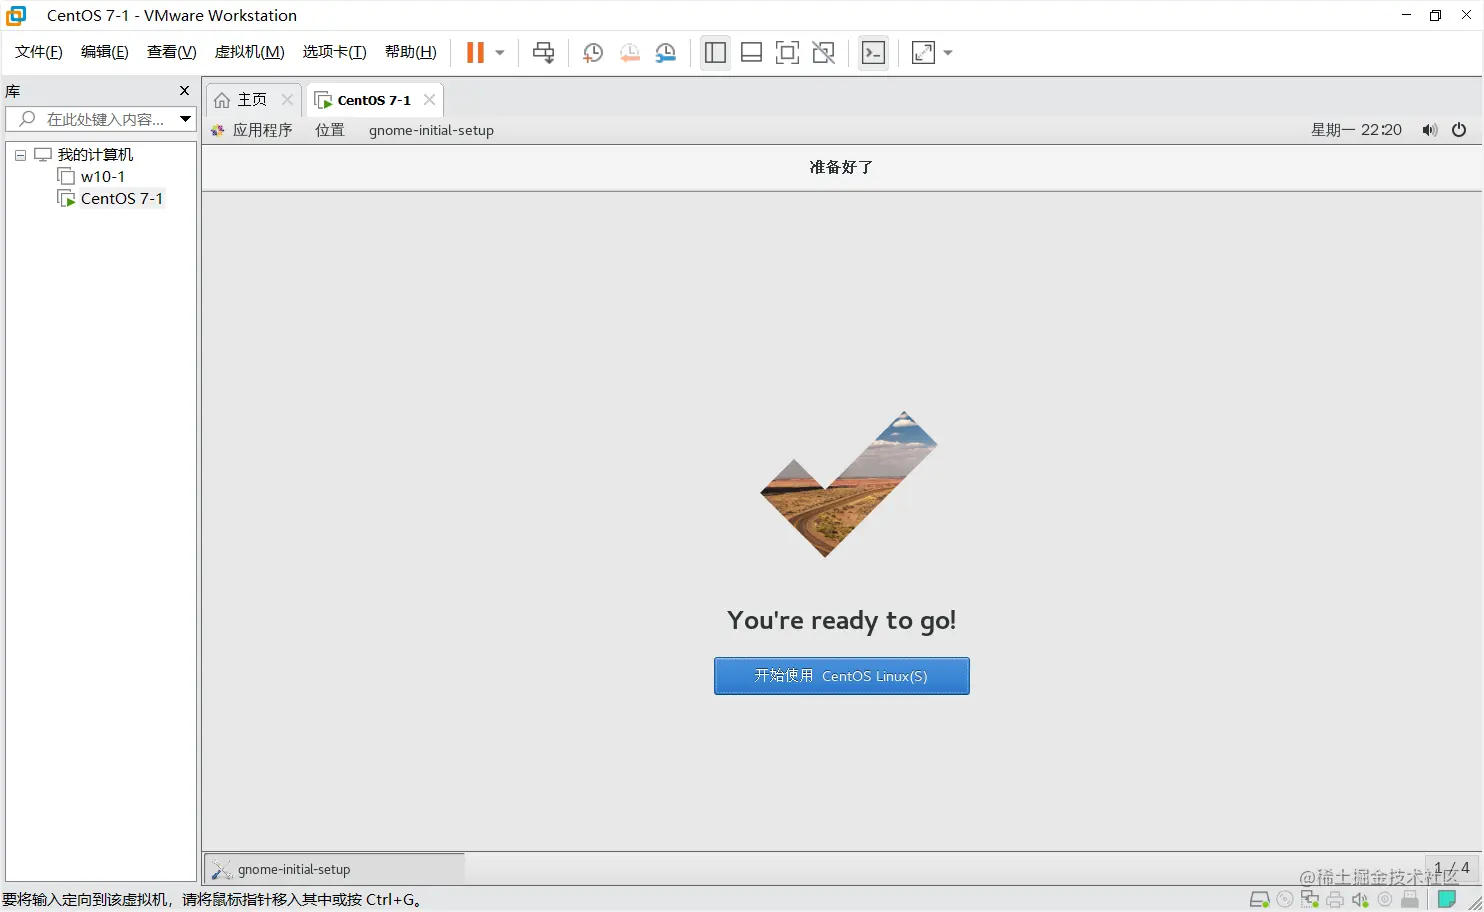Click gnome-initial-setup in the guest top bar
Image resolution: width=1484 pixels, height=912 pixels.
point(431,130)
